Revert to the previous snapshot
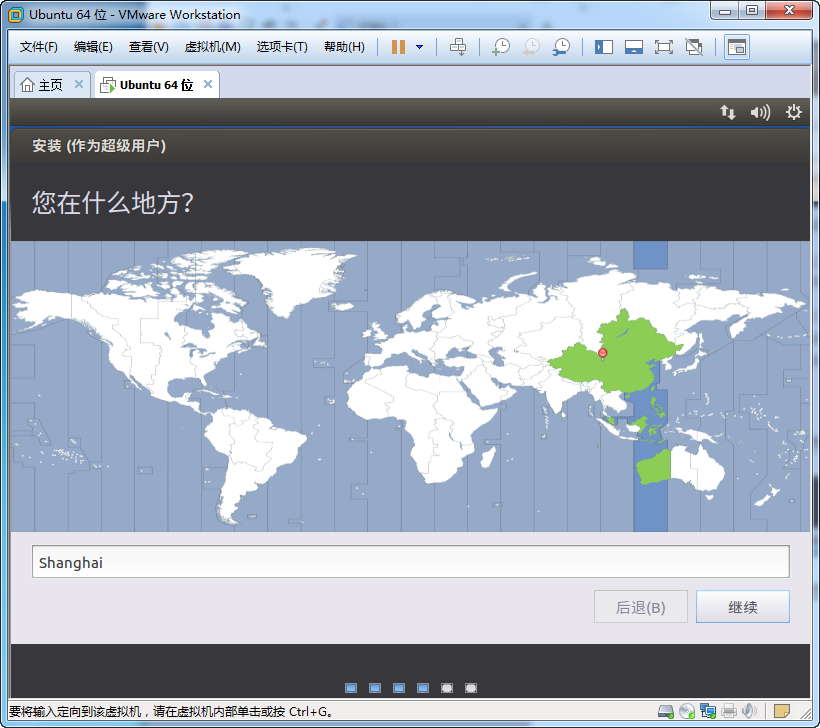820x728 pixels. 531,47
